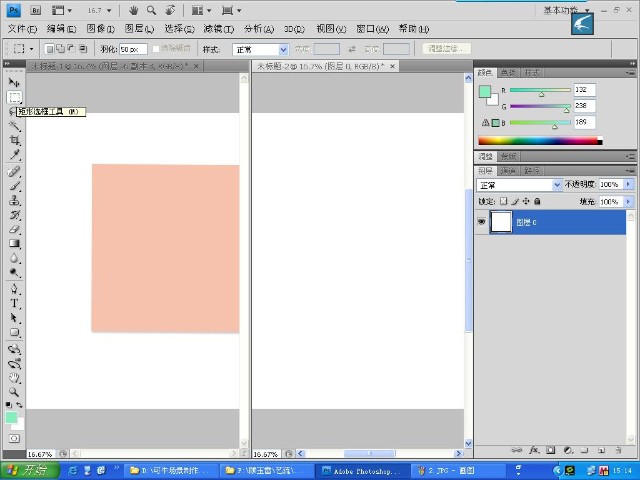Open the 填充 fill slider arrow
The width and height of the screenshot is (640, 480).
point(629,202)
